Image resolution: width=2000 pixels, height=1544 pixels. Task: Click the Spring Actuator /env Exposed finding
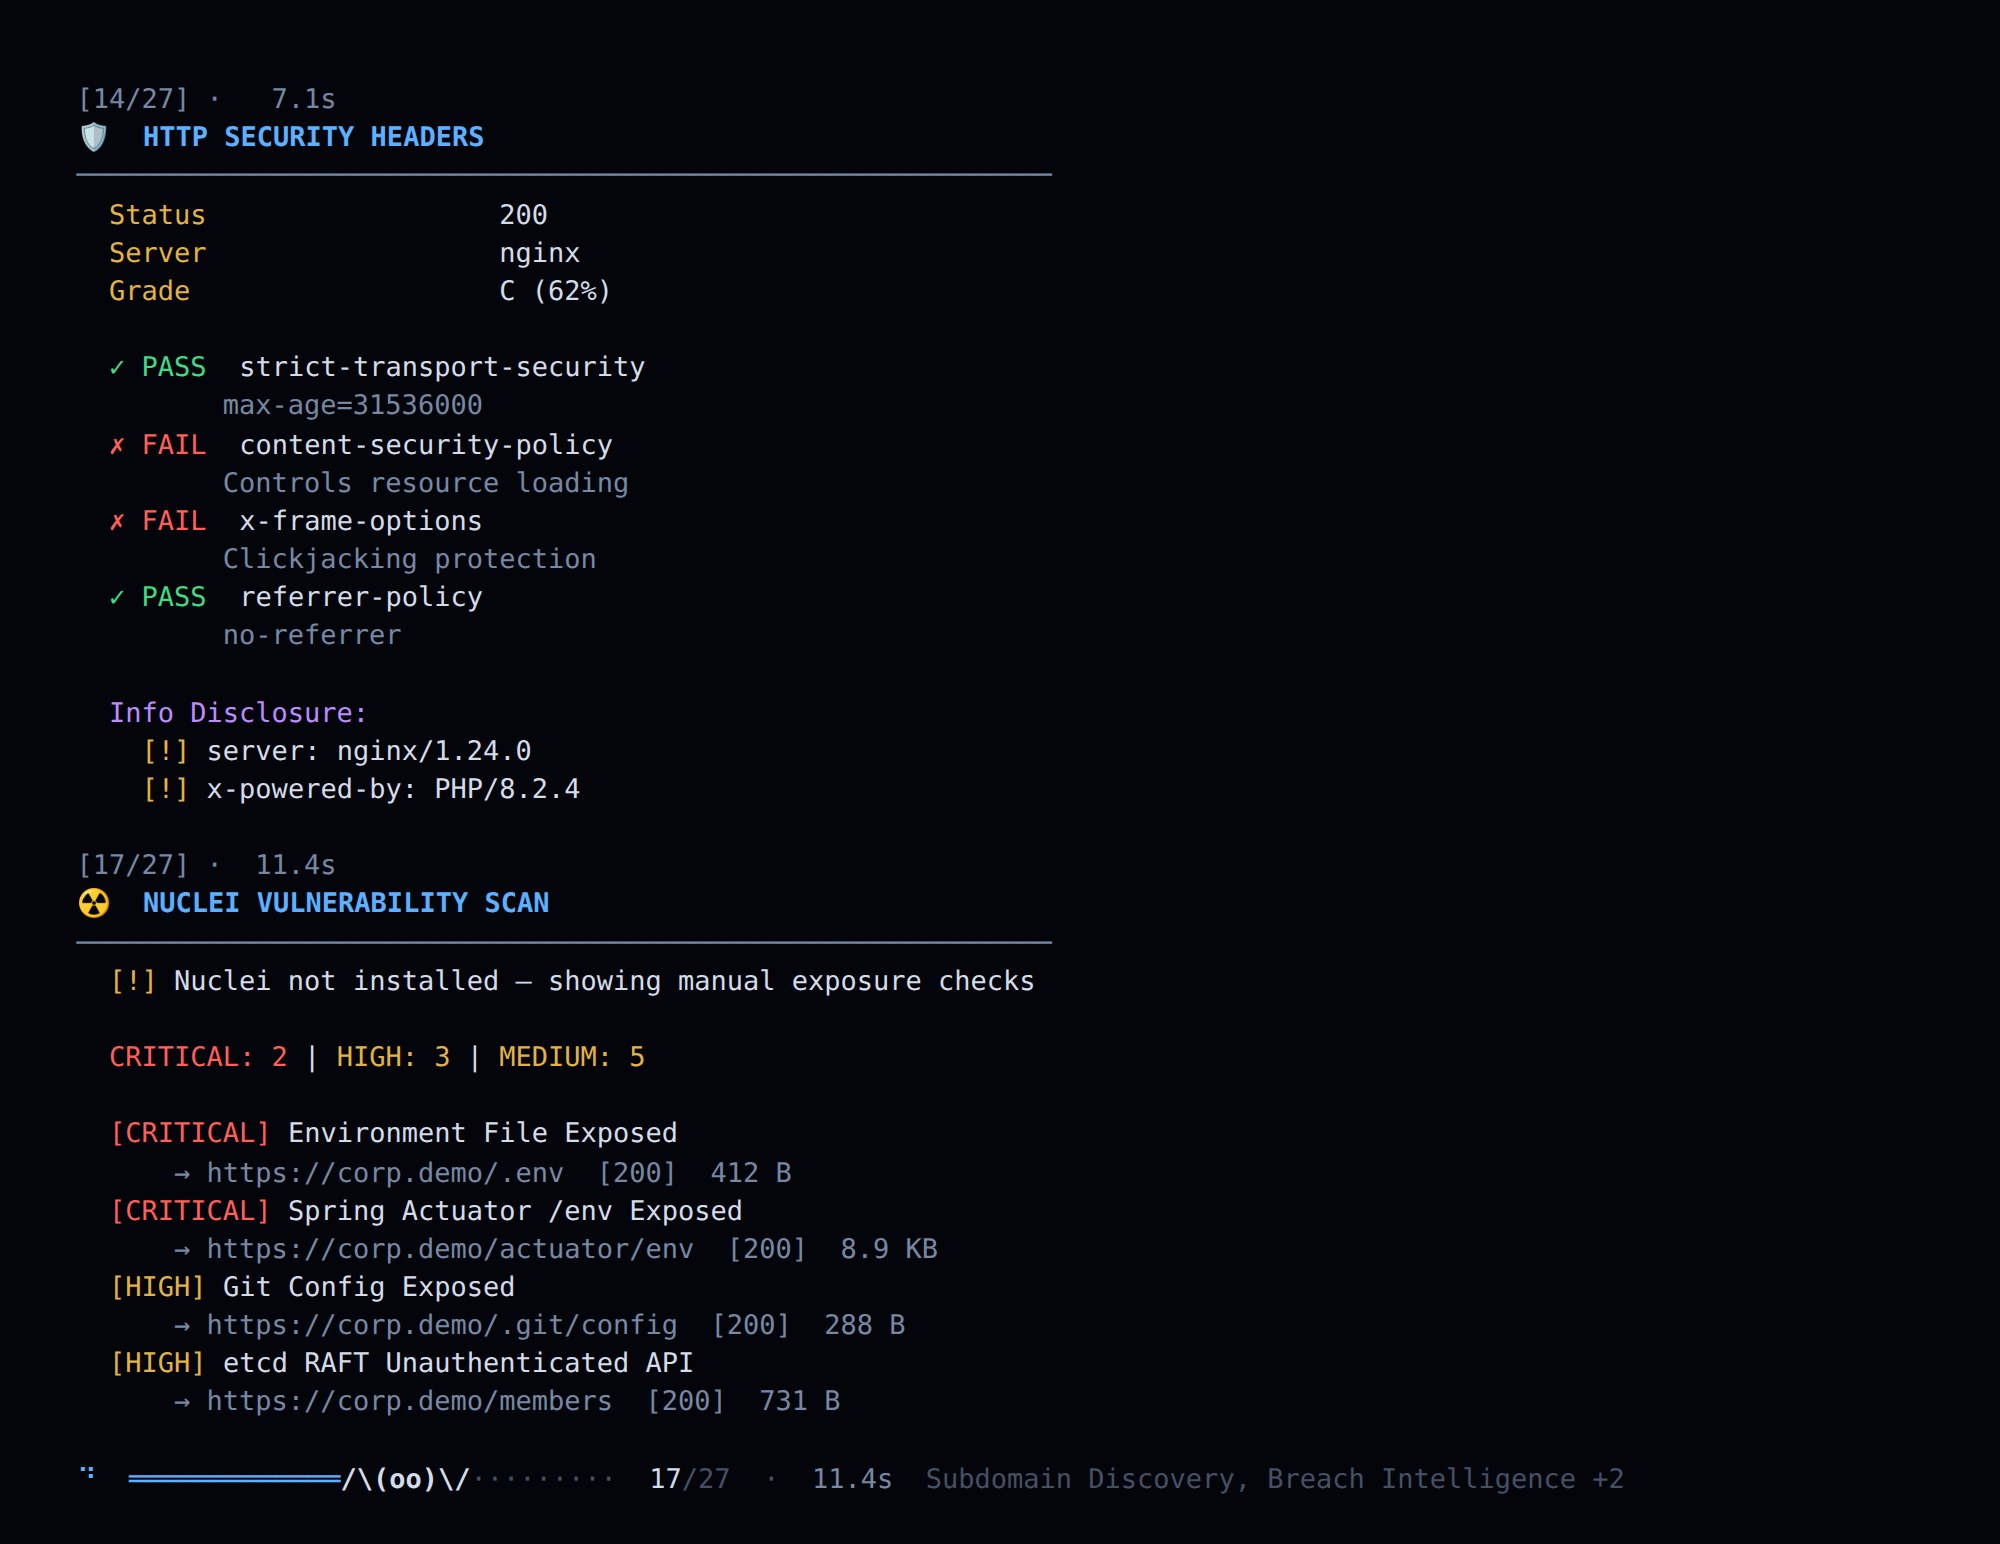tap(515, 1211)
